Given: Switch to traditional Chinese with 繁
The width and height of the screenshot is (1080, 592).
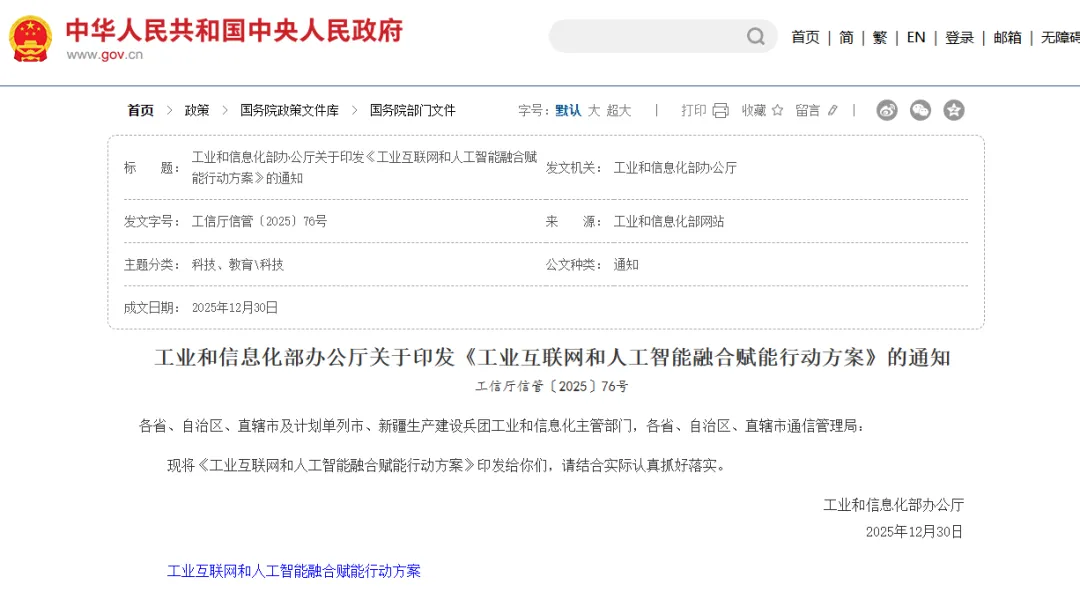Looking at the screenshot, I should (x=877, y=35).
